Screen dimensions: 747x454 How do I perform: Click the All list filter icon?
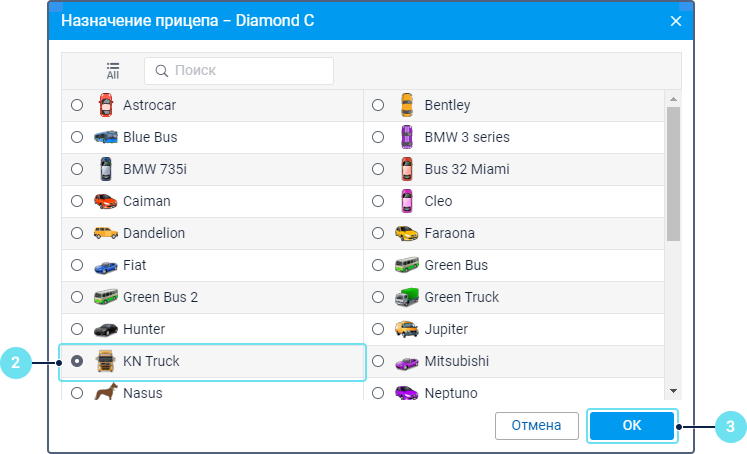click(x=113, y=71)
